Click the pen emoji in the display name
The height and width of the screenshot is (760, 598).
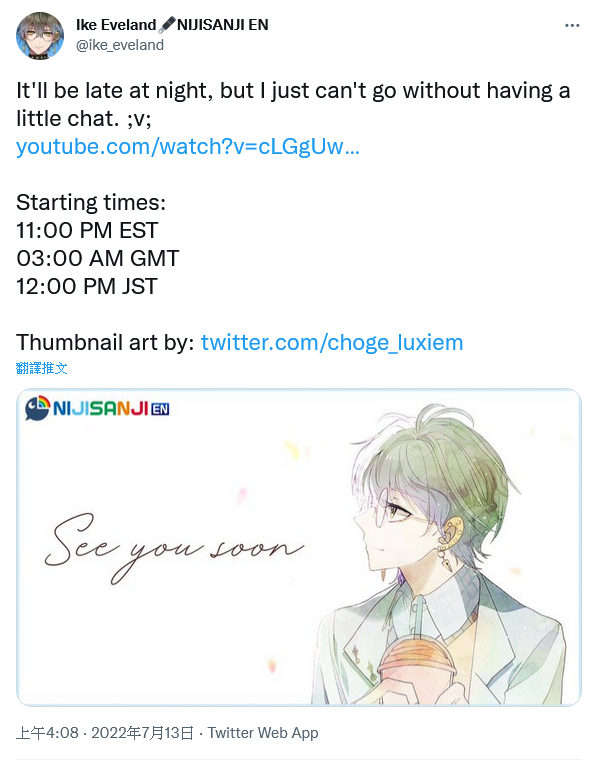[x=167, y=25]
